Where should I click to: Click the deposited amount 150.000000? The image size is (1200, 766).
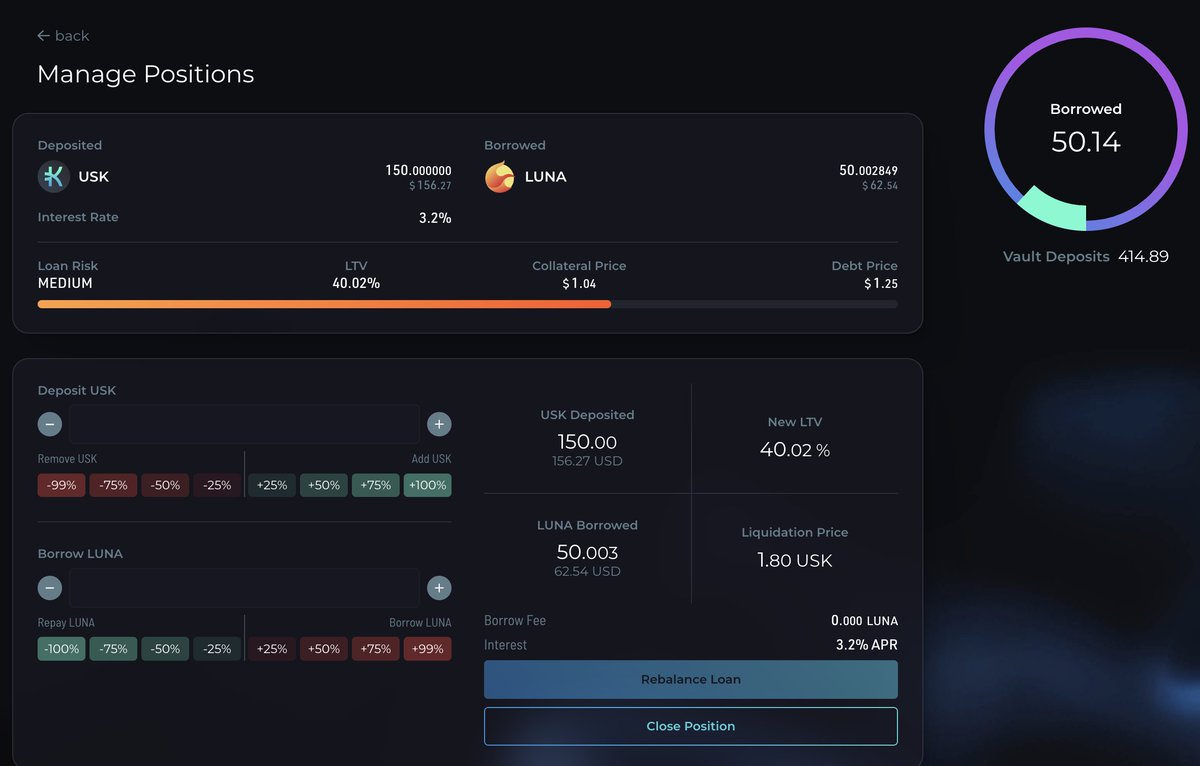point(418,171)
